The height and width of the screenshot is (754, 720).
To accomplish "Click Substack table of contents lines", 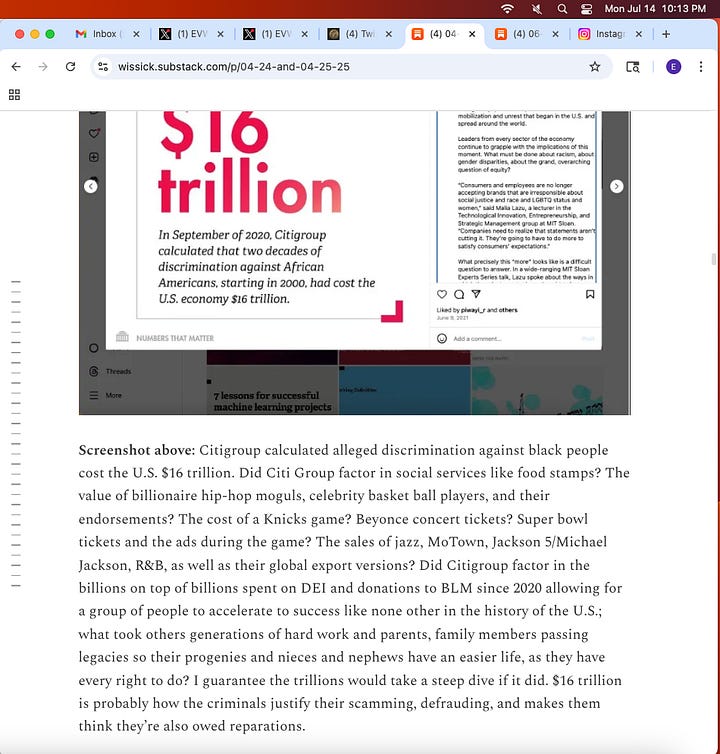I will point(16,433).
